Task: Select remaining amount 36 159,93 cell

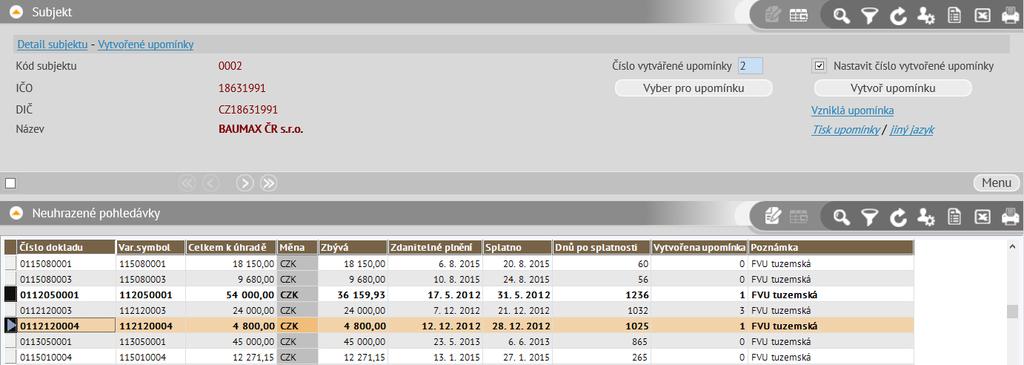Action: point(353,294)
